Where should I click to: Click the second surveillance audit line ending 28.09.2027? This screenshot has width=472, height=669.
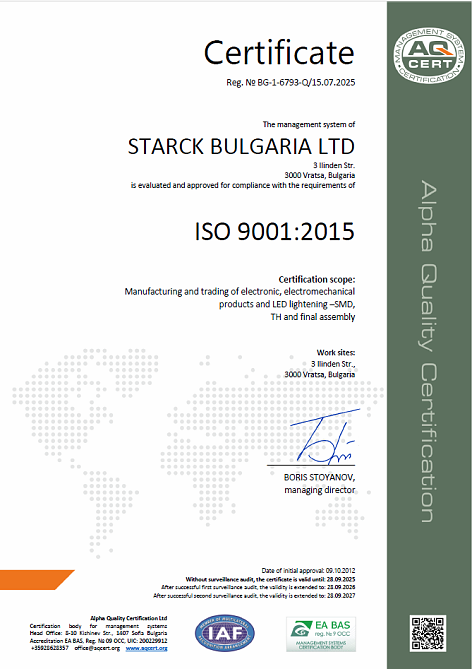click(254, 596)
